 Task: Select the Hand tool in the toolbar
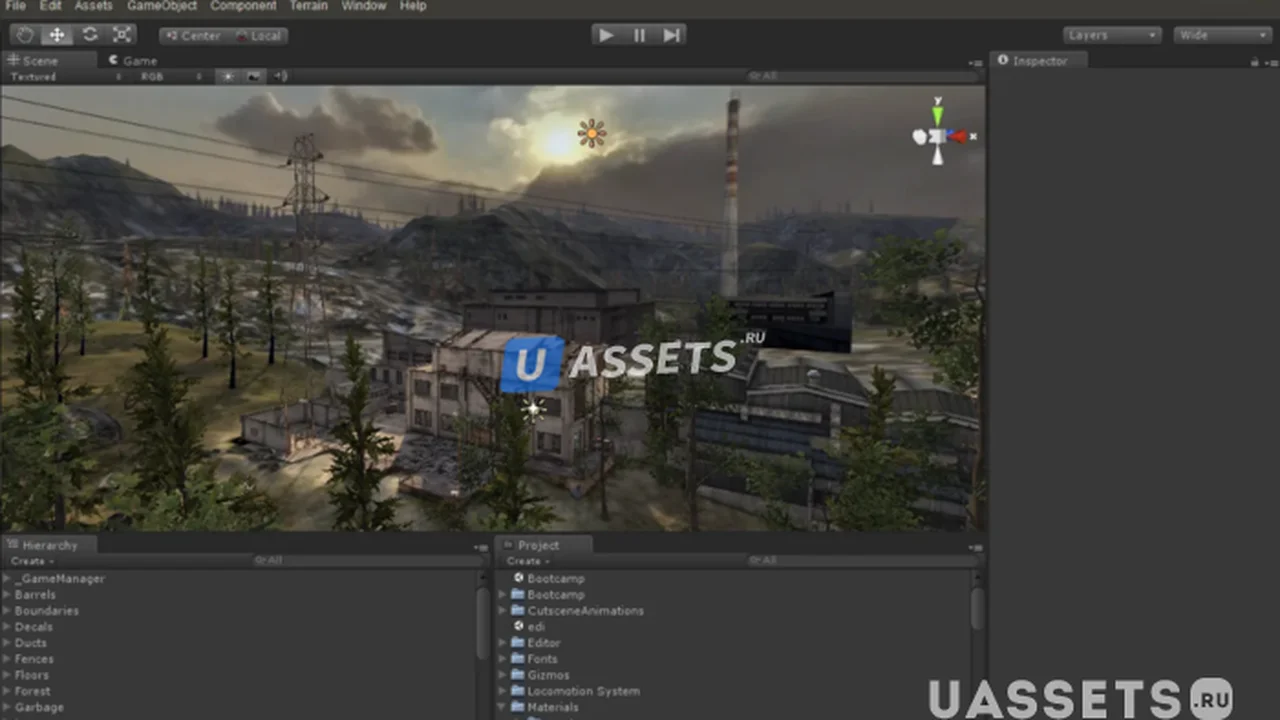tap(24, 35)
